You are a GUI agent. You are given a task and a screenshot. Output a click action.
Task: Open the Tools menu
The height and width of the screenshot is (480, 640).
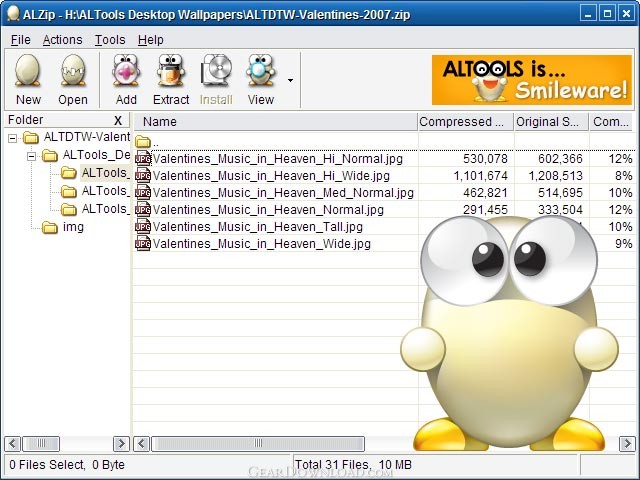[110, 40]
